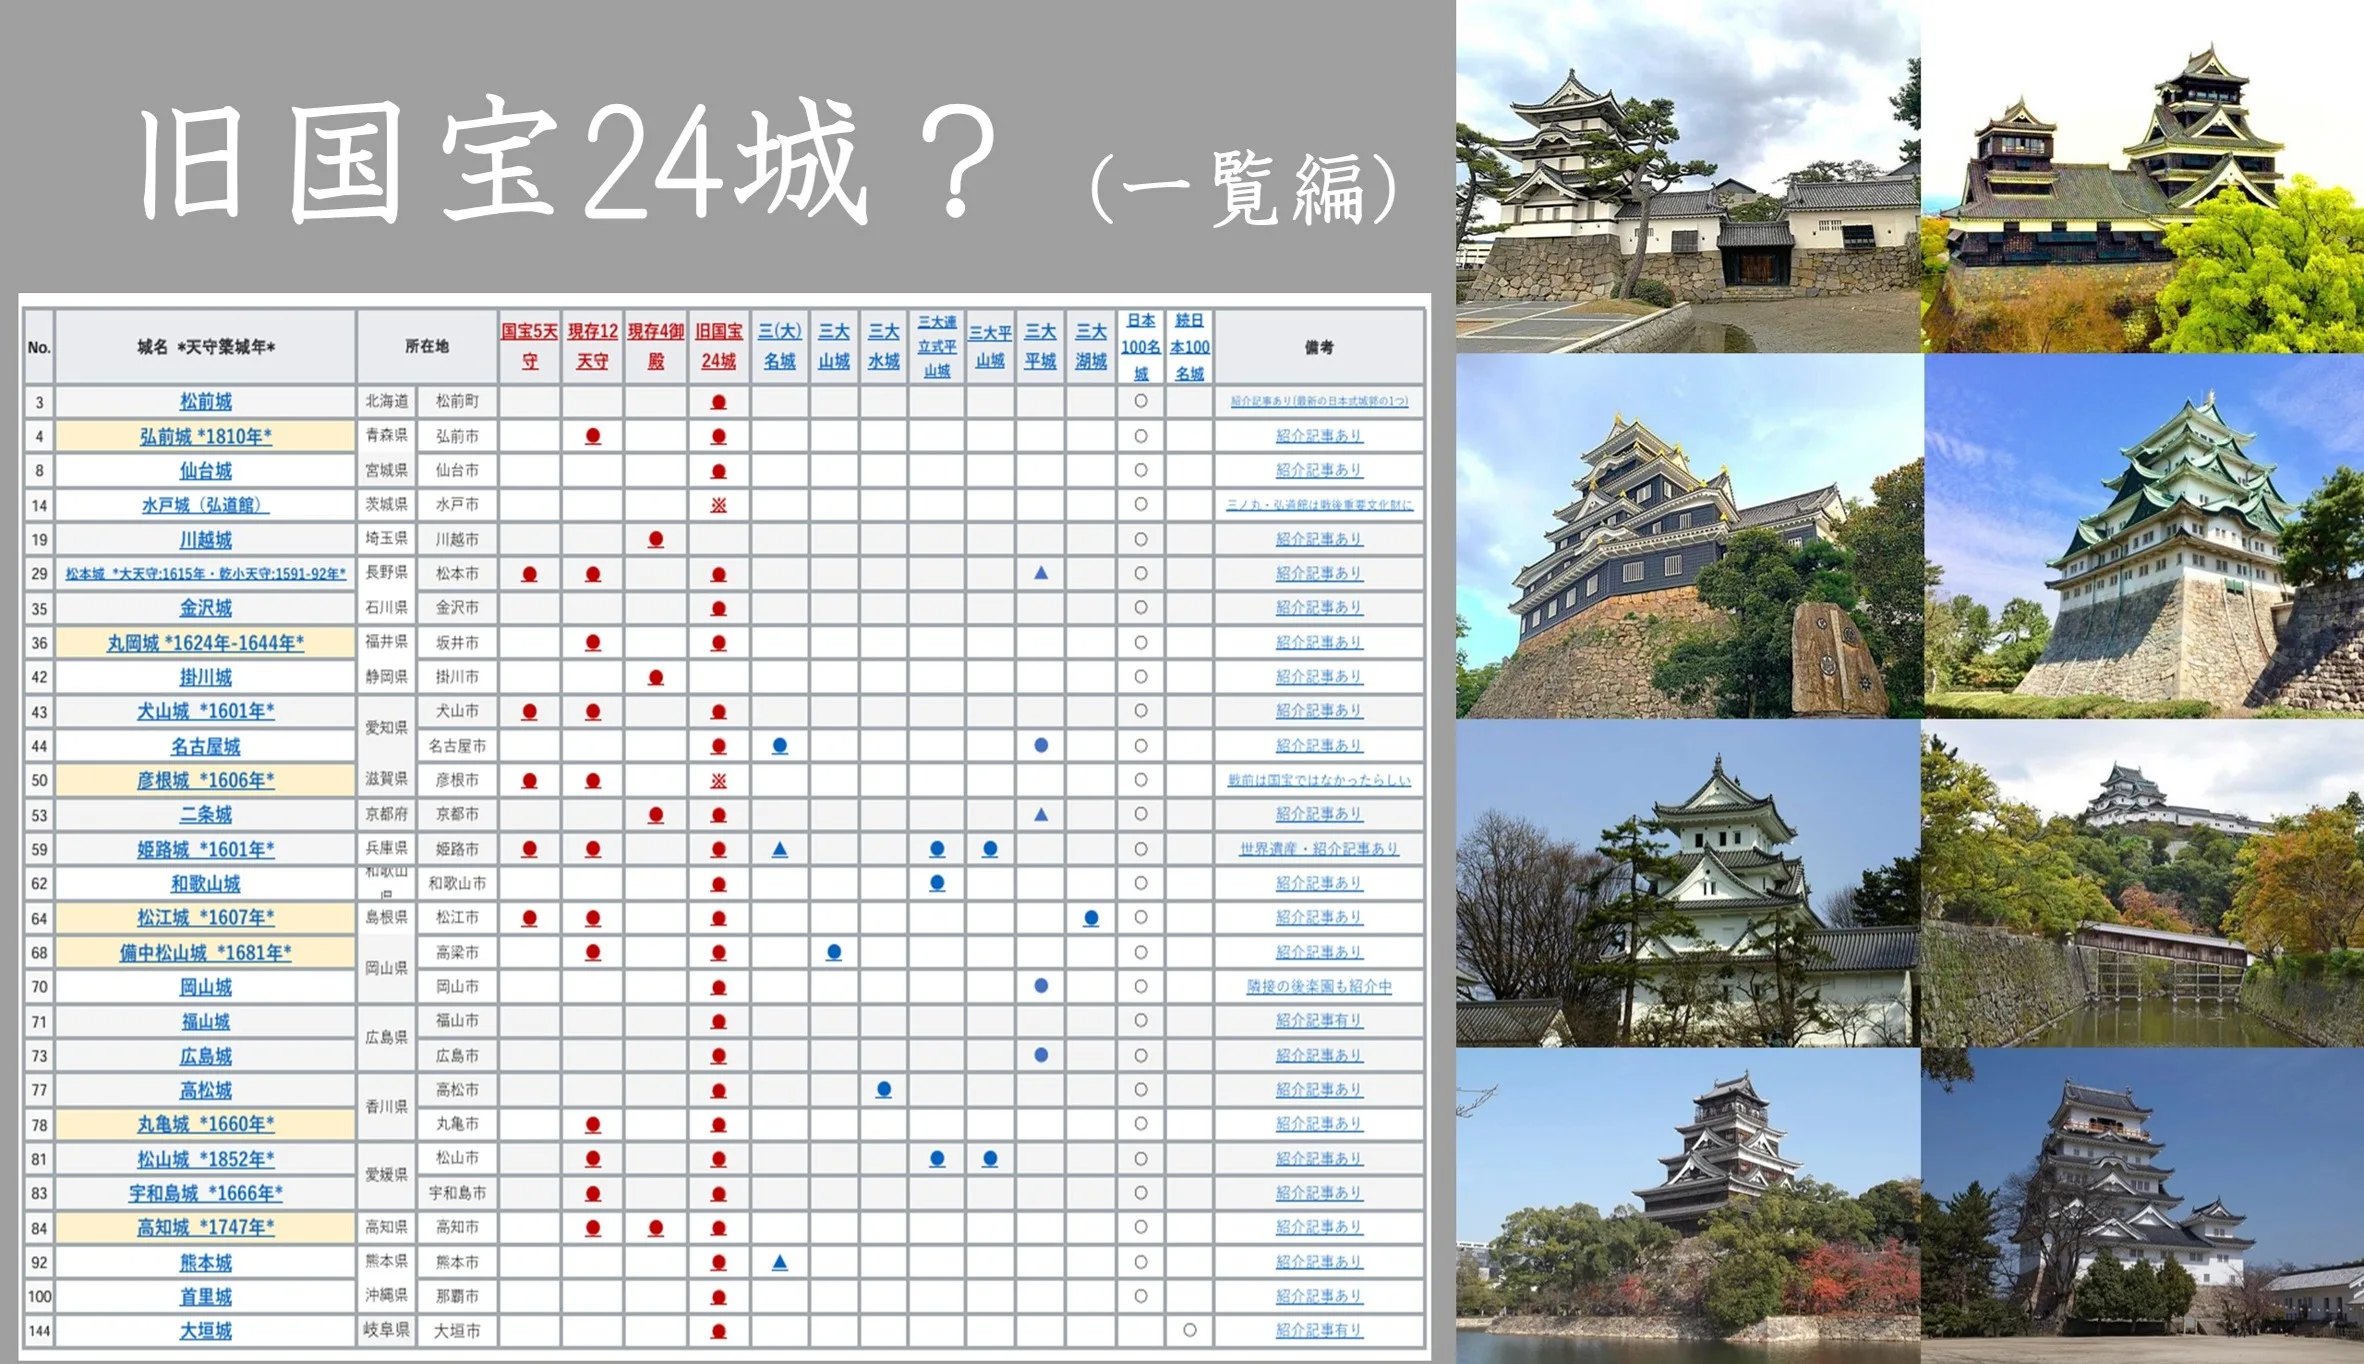
Task: Select the 旧国宝24城 column header
Action: (718, 345)
